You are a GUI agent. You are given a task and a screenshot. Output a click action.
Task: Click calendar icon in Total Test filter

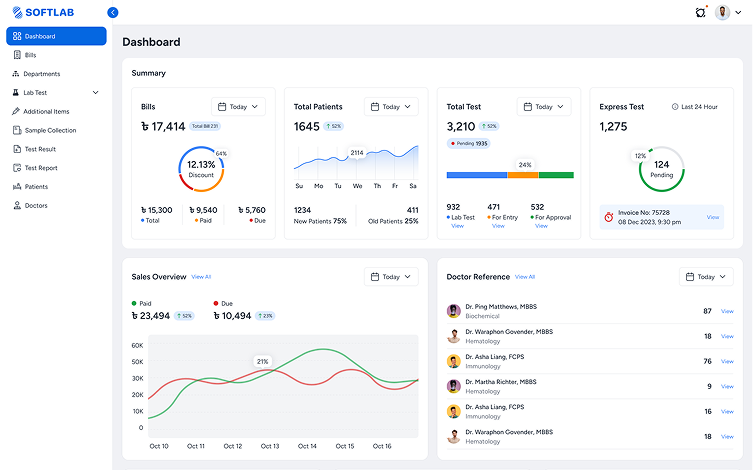527,107
